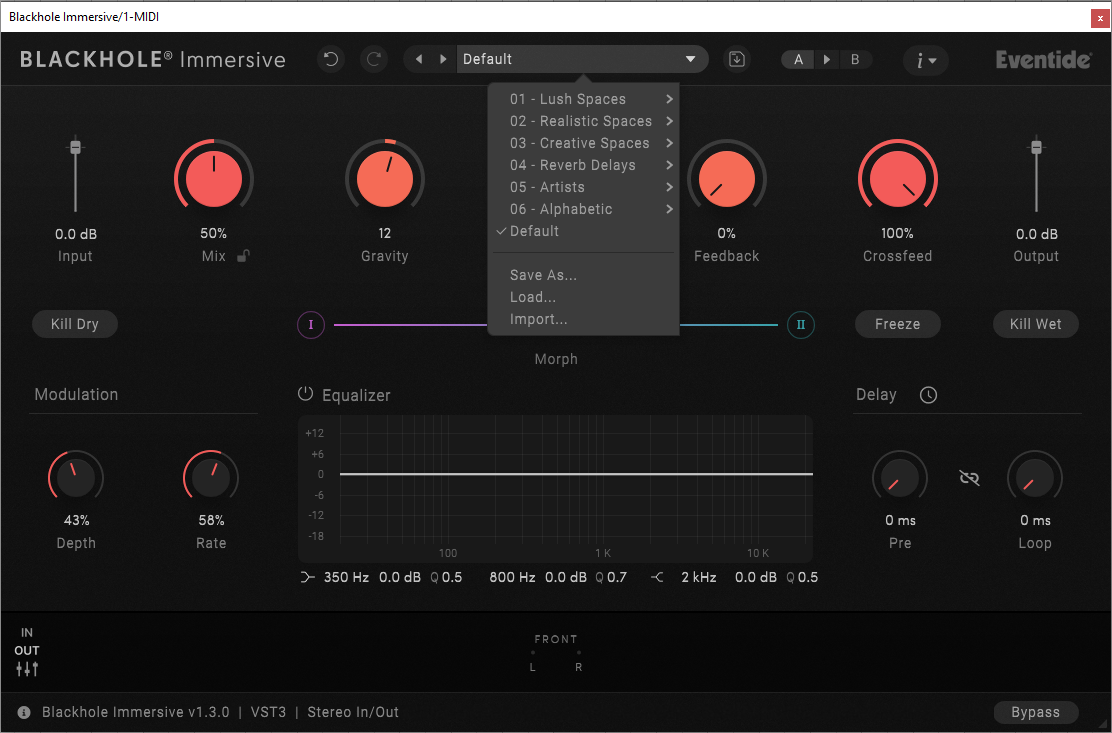
Task: Click the info icon in status bar
Action: (23, 712)
